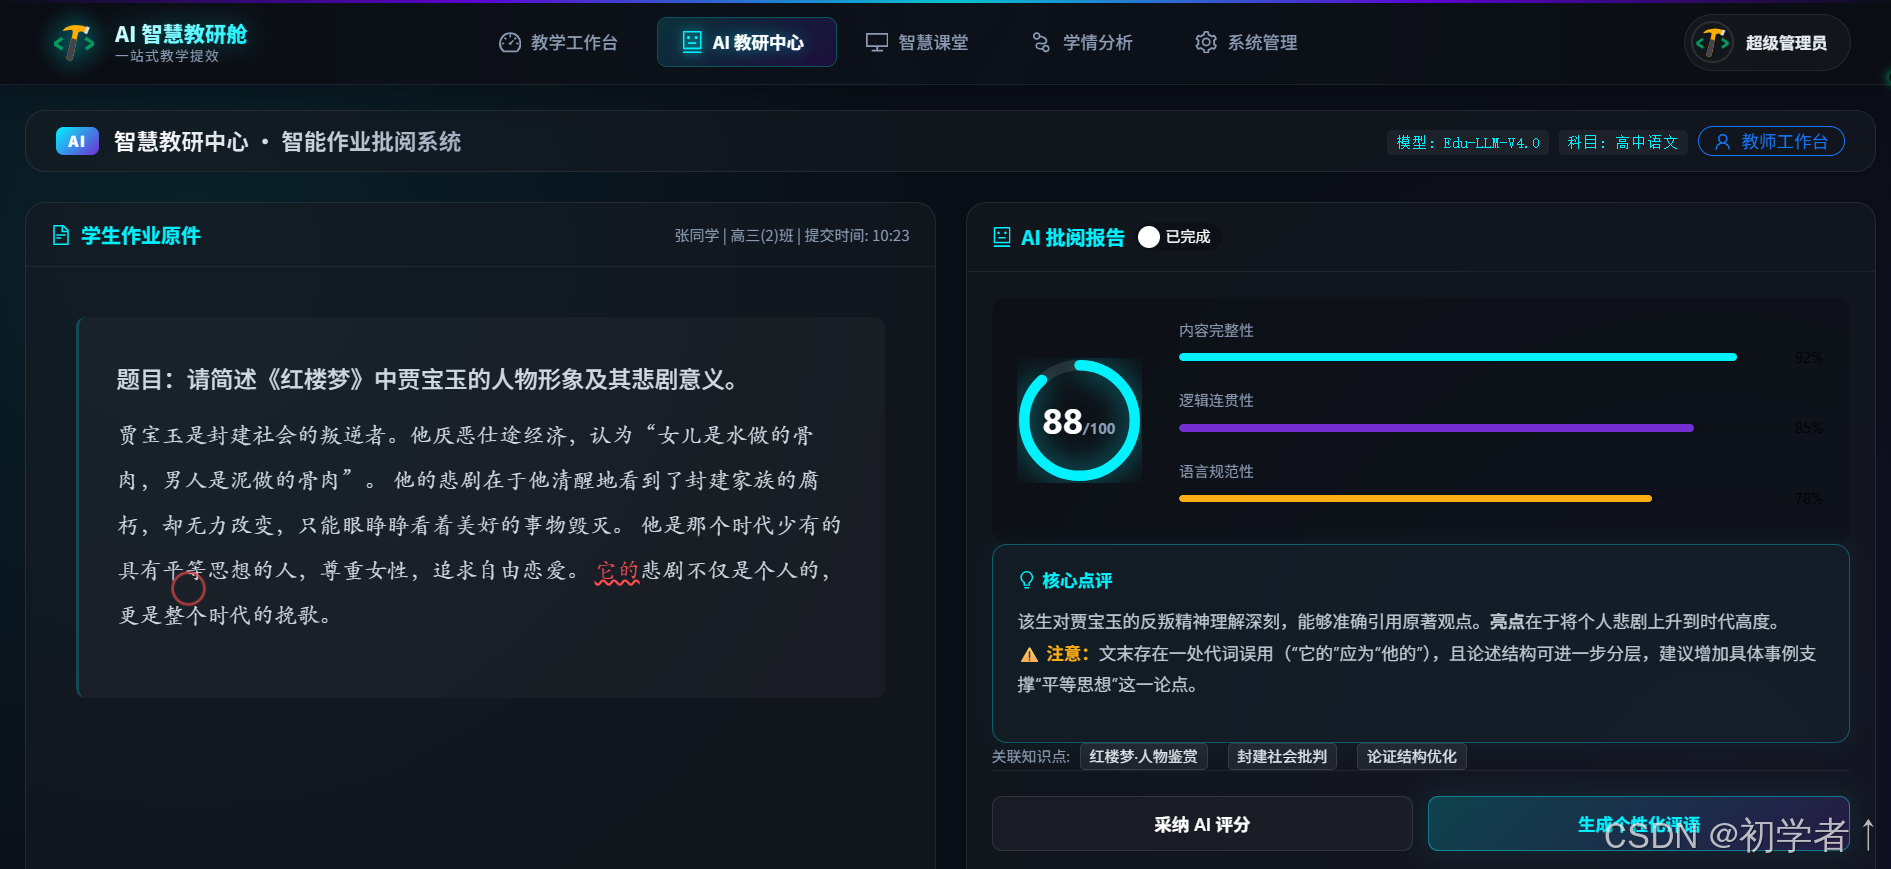Click the 内容完整性 cyan progress bar
Image resolution: width=1891 pixels, height=869 pixels.
click(1458, 357)
